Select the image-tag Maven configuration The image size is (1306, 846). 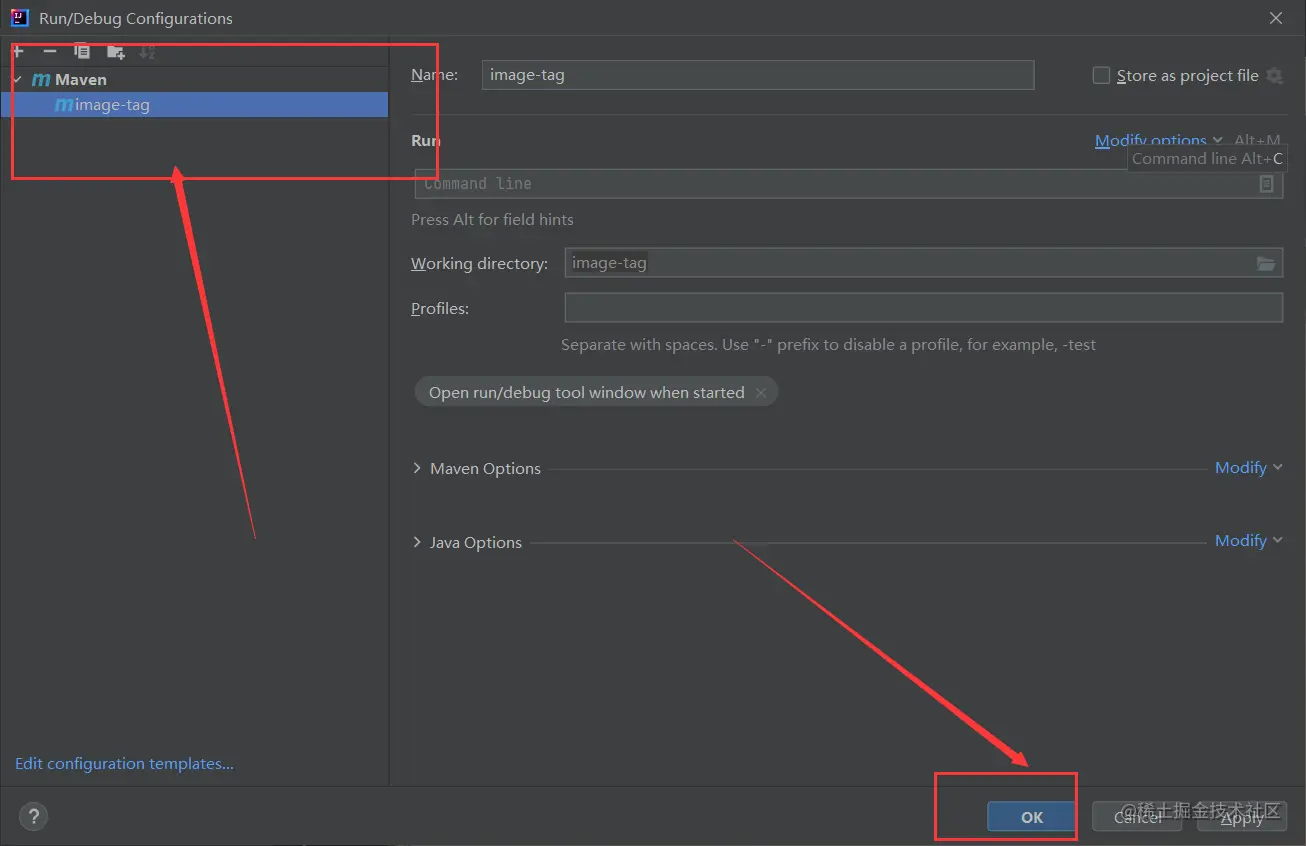pos(194,105)
